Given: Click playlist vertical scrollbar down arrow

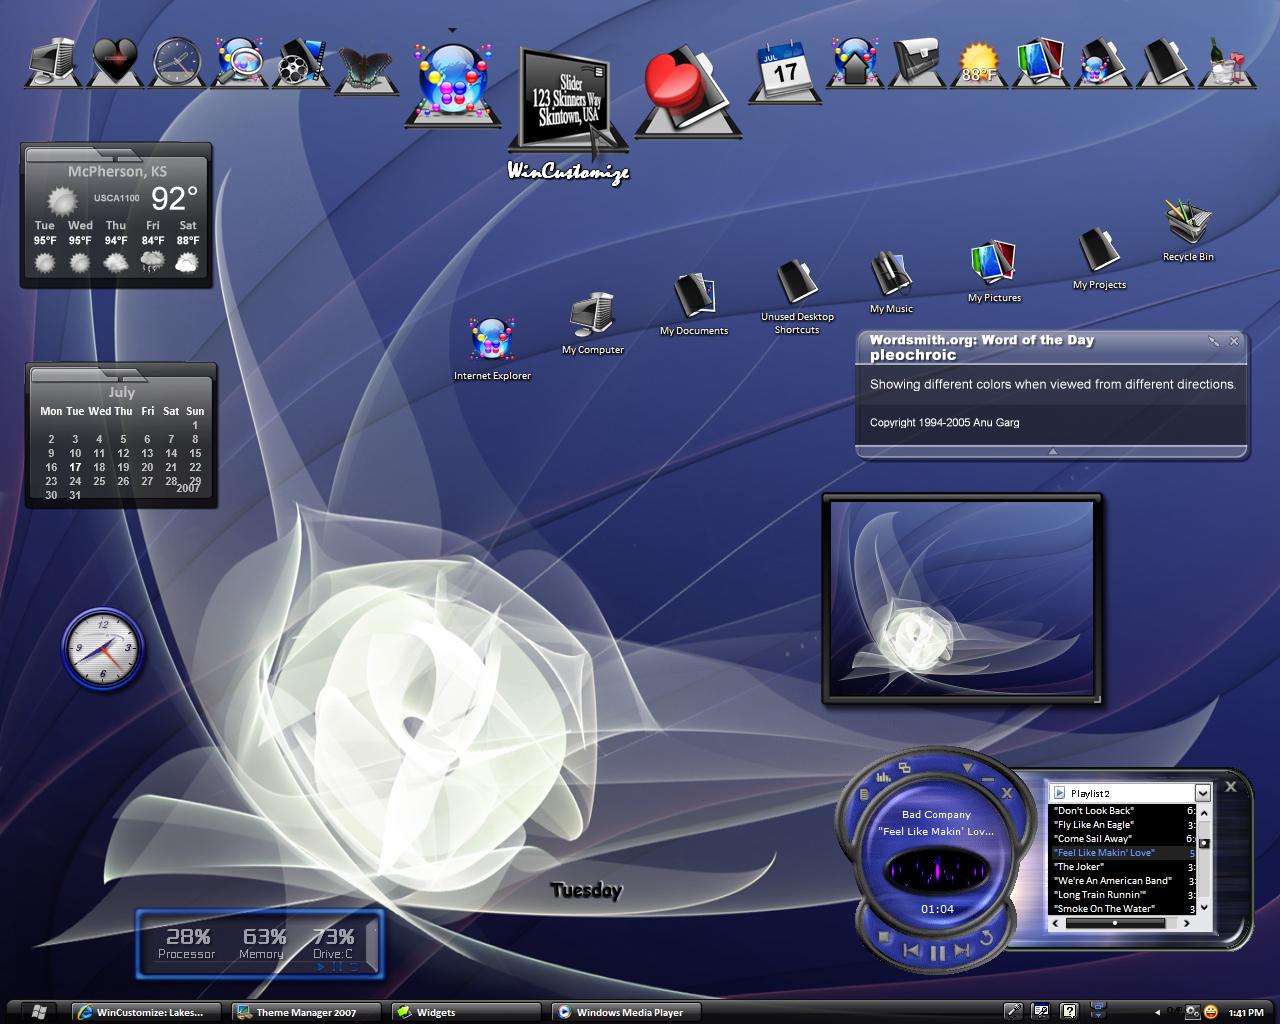Looking at the screenshot, I should pos(1203,907).
